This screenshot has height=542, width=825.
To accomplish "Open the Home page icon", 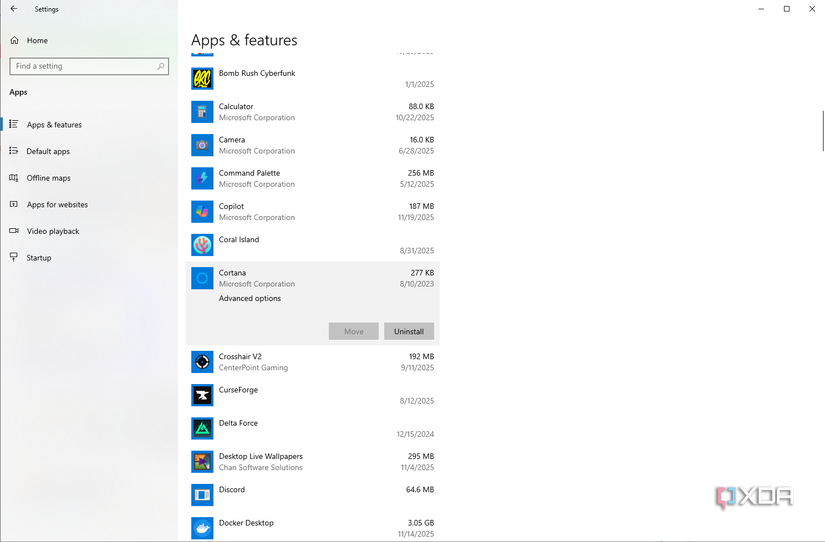I will 15,41.
